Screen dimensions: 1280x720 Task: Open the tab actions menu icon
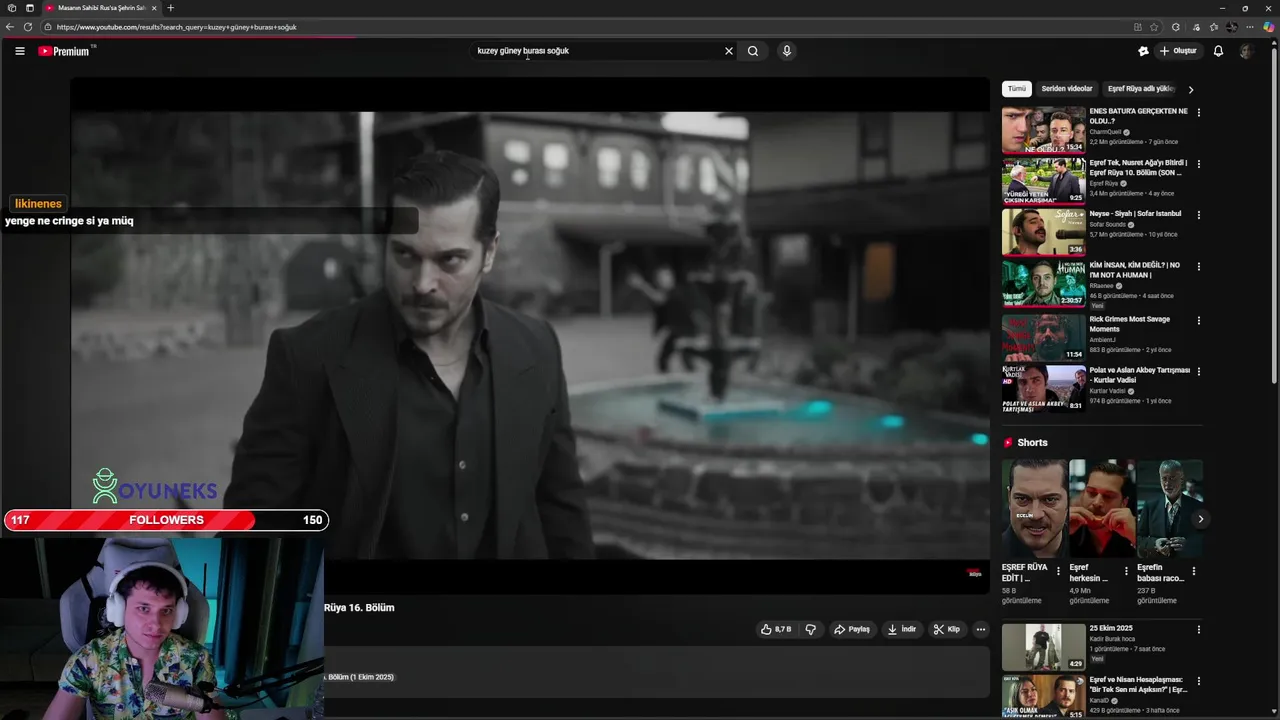pos(30,8)
